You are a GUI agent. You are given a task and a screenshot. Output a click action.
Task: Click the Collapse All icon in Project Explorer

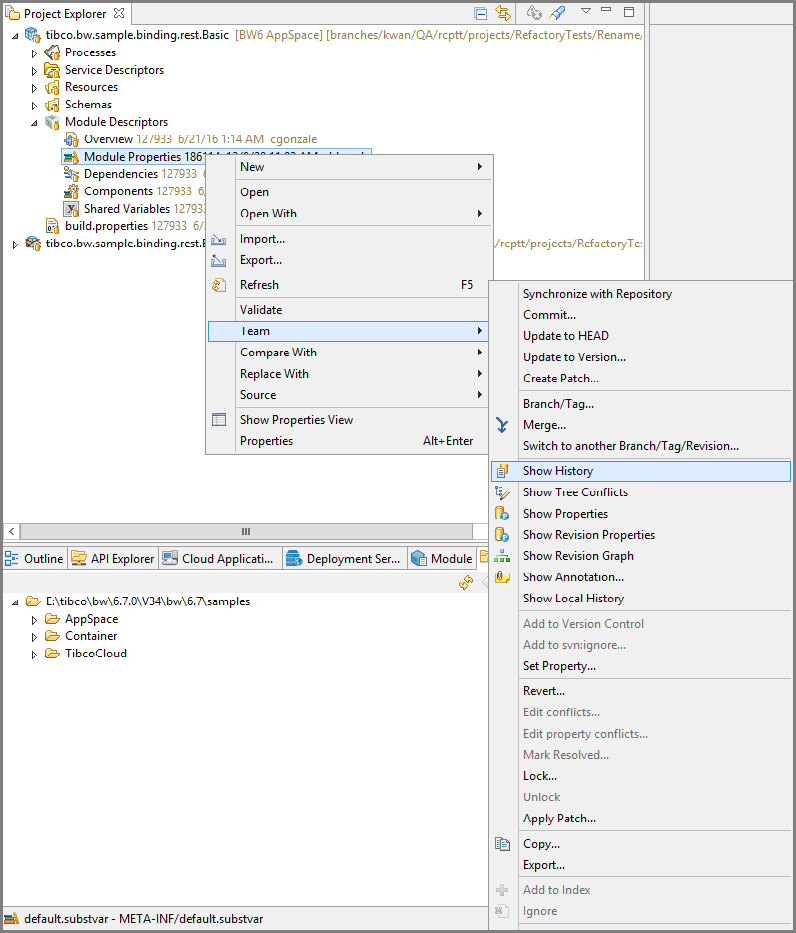481,13
